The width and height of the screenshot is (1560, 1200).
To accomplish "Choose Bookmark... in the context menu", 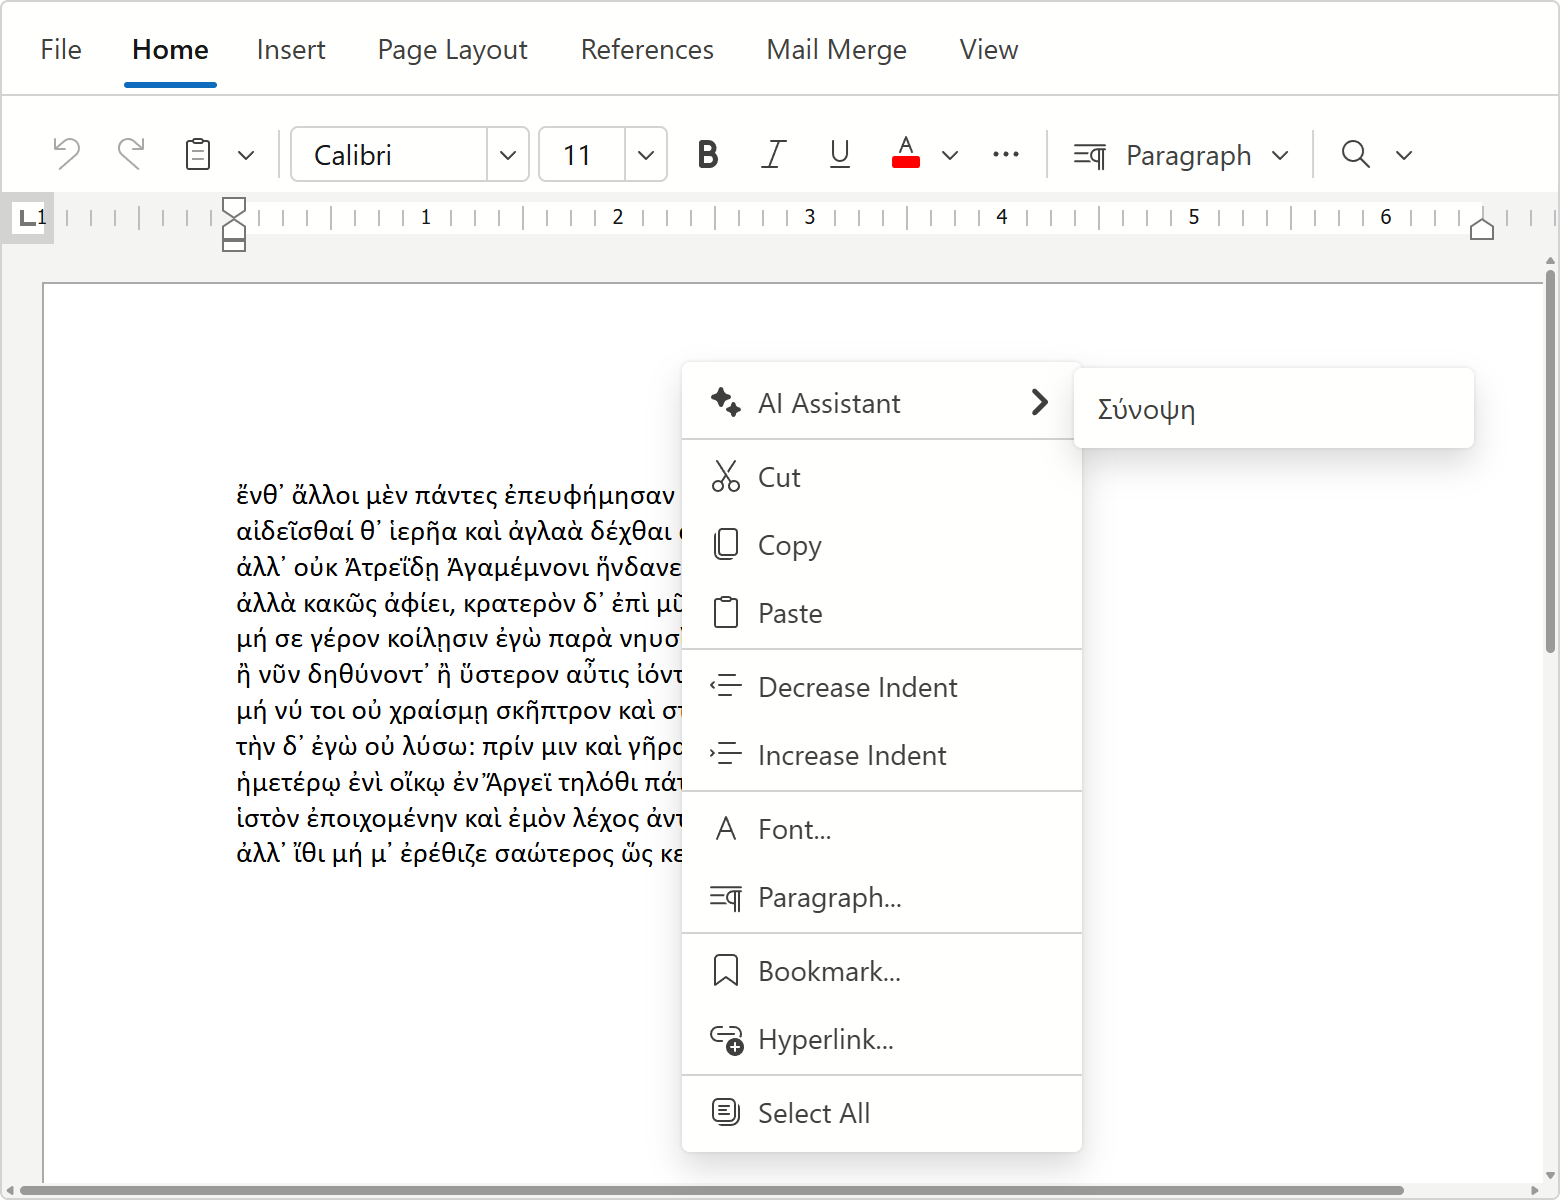I will [829, 971].
